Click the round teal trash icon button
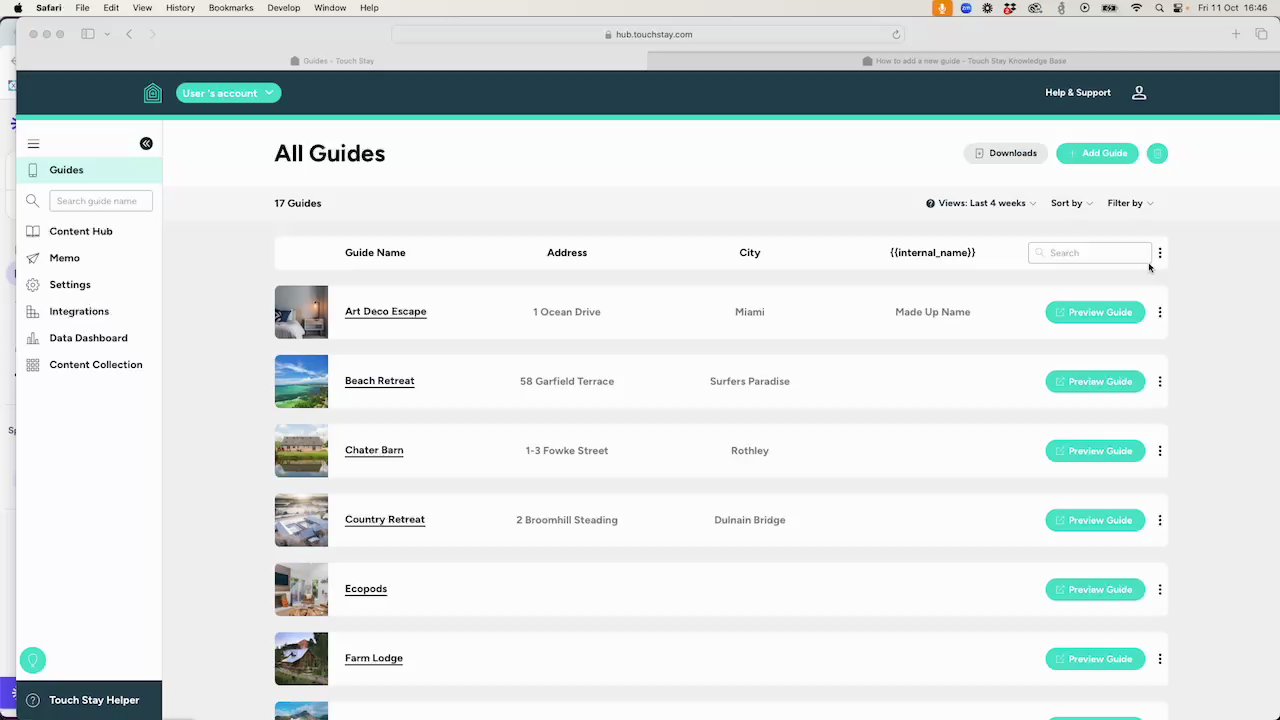Viewport: 1280px width, 720px height. click(1157, 153)
